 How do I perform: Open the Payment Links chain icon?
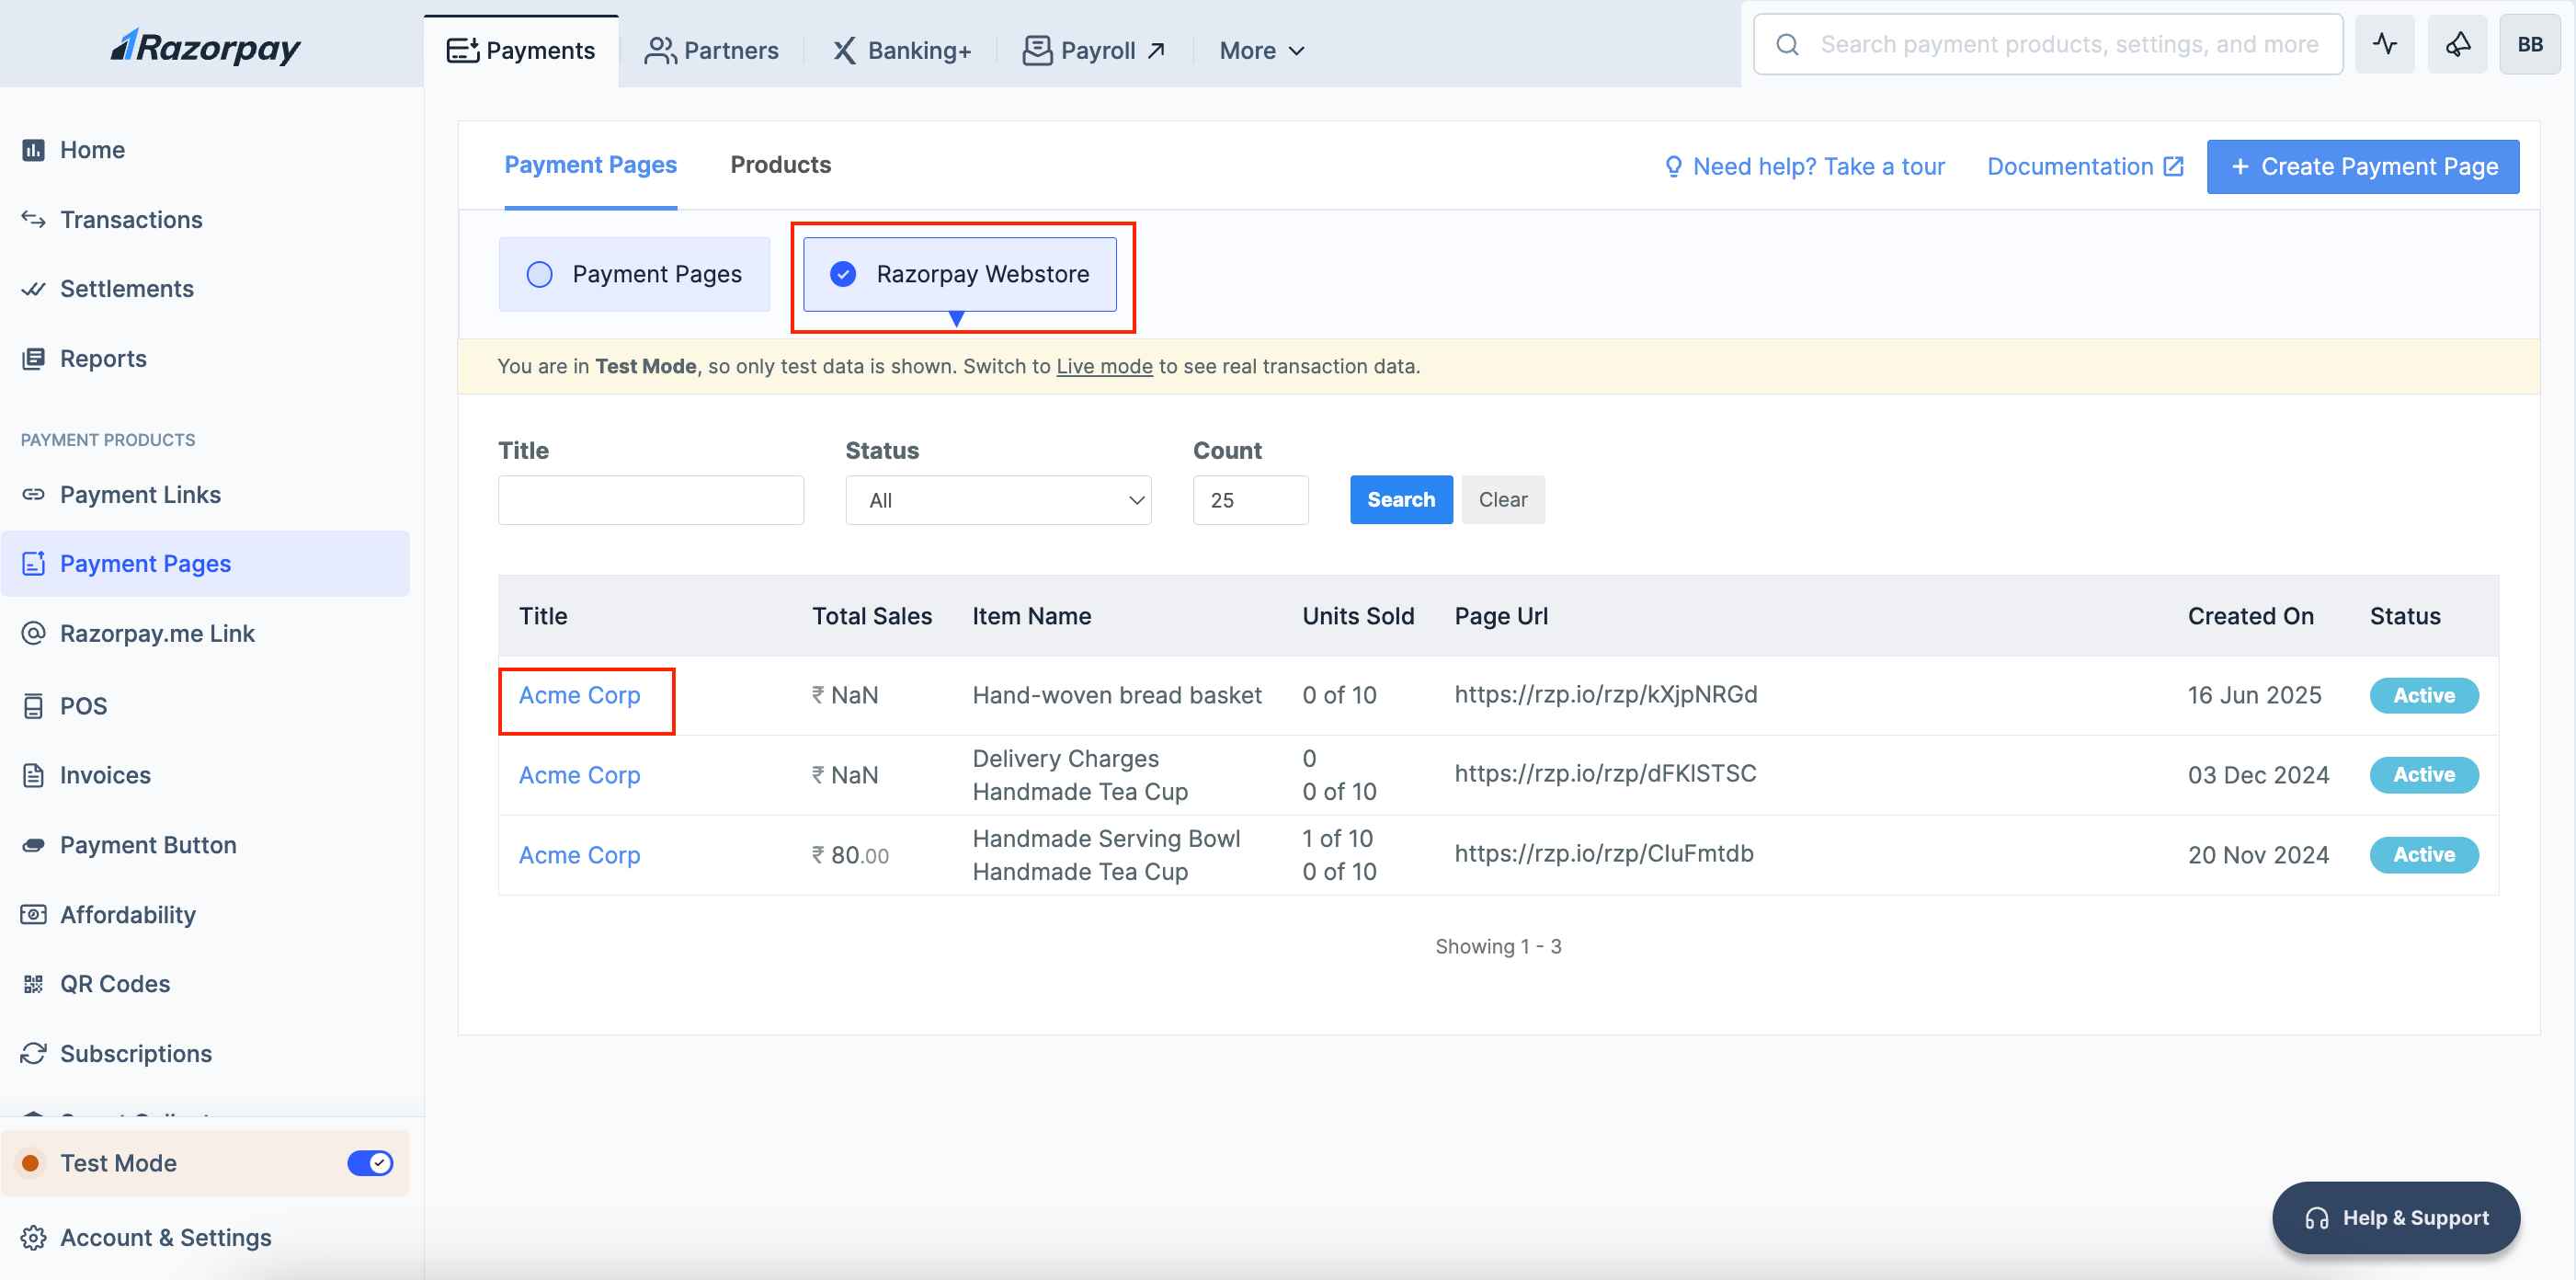[x=33, y=494]
